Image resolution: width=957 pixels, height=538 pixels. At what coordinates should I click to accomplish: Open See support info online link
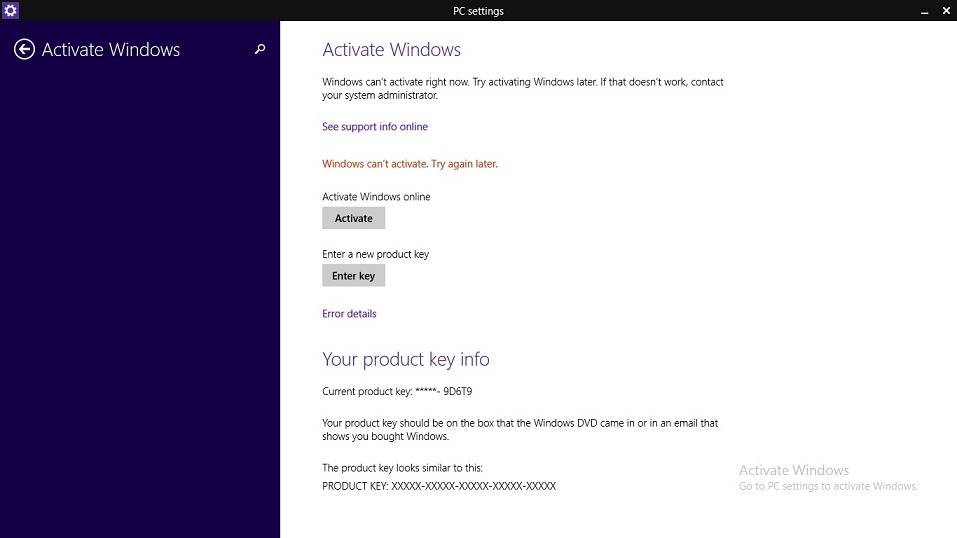(x=375, y=126)
